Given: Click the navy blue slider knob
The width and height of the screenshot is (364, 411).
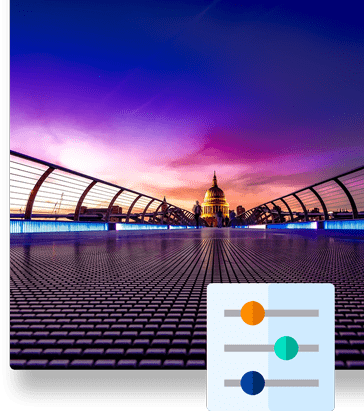Looking at the screenshot, I should (x=252, y=383).
